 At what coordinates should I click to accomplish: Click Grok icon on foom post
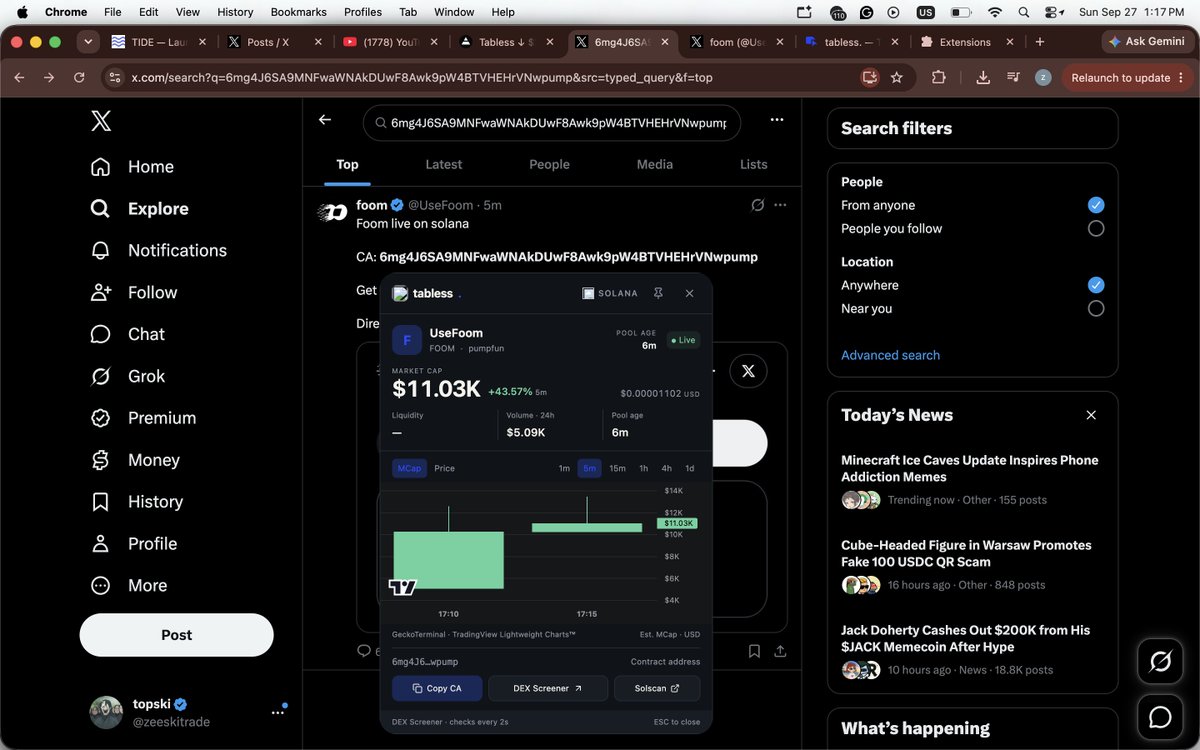click(757, 205)
